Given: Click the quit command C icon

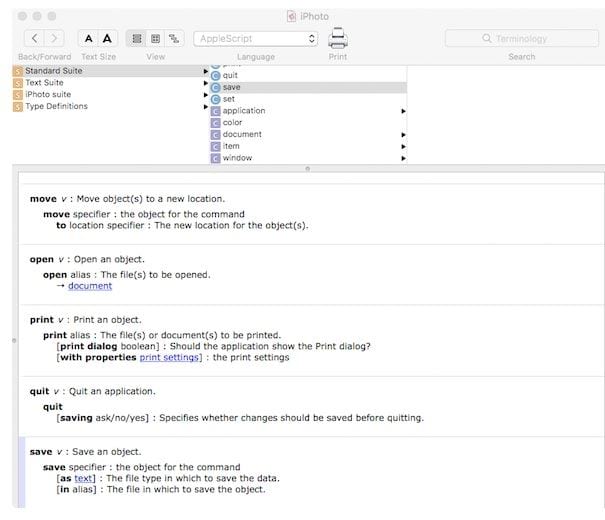Looking at the screenshot, I should pyautogui.click(x=216, y=76).
